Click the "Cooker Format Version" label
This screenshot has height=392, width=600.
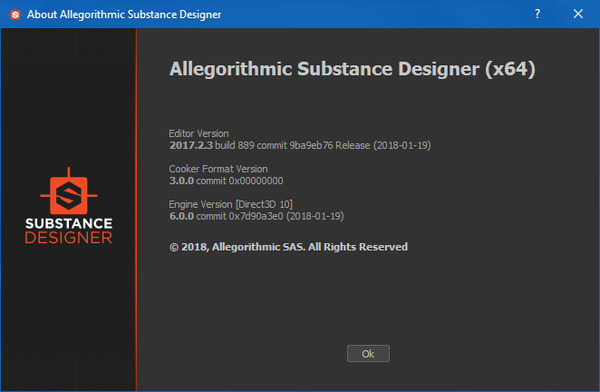[218, 169]
